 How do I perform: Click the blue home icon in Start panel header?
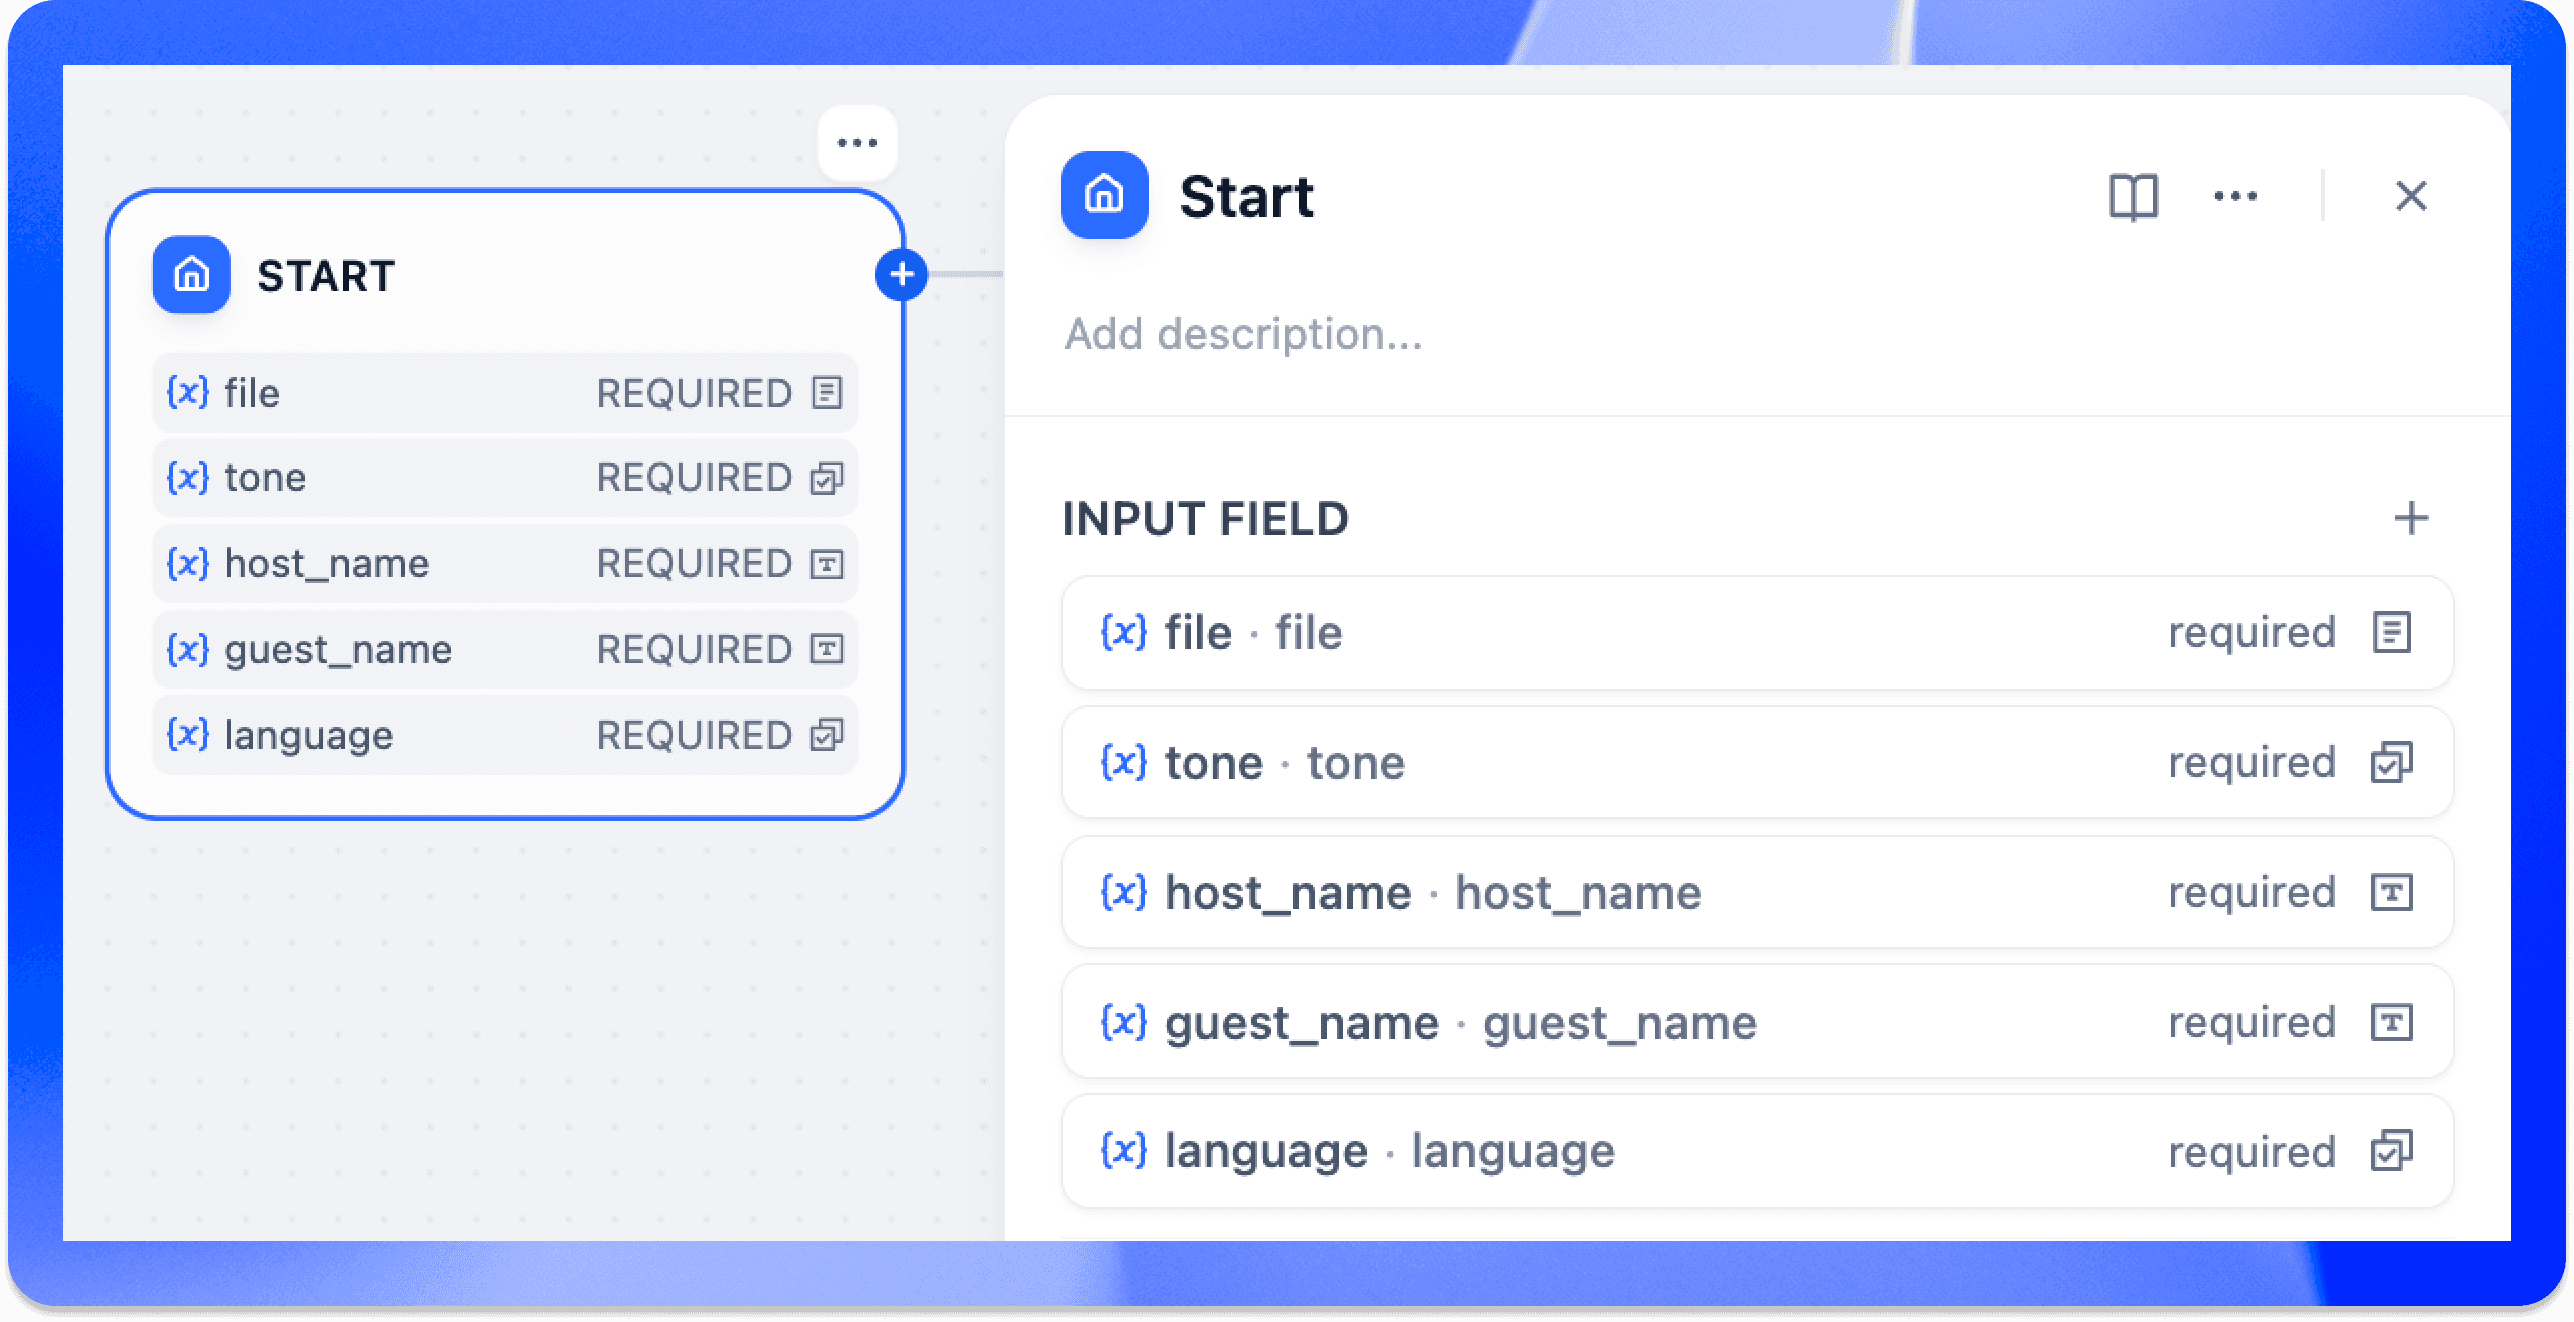pos(1104,195)
